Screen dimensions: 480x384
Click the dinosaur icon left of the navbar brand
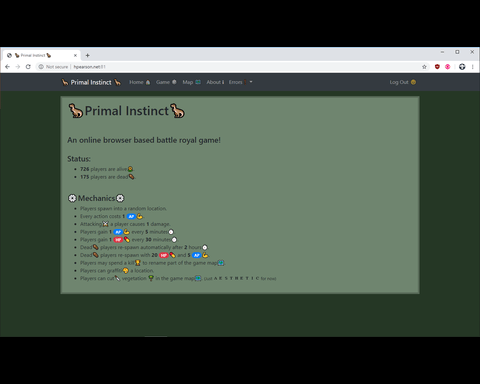click(65, 82)
